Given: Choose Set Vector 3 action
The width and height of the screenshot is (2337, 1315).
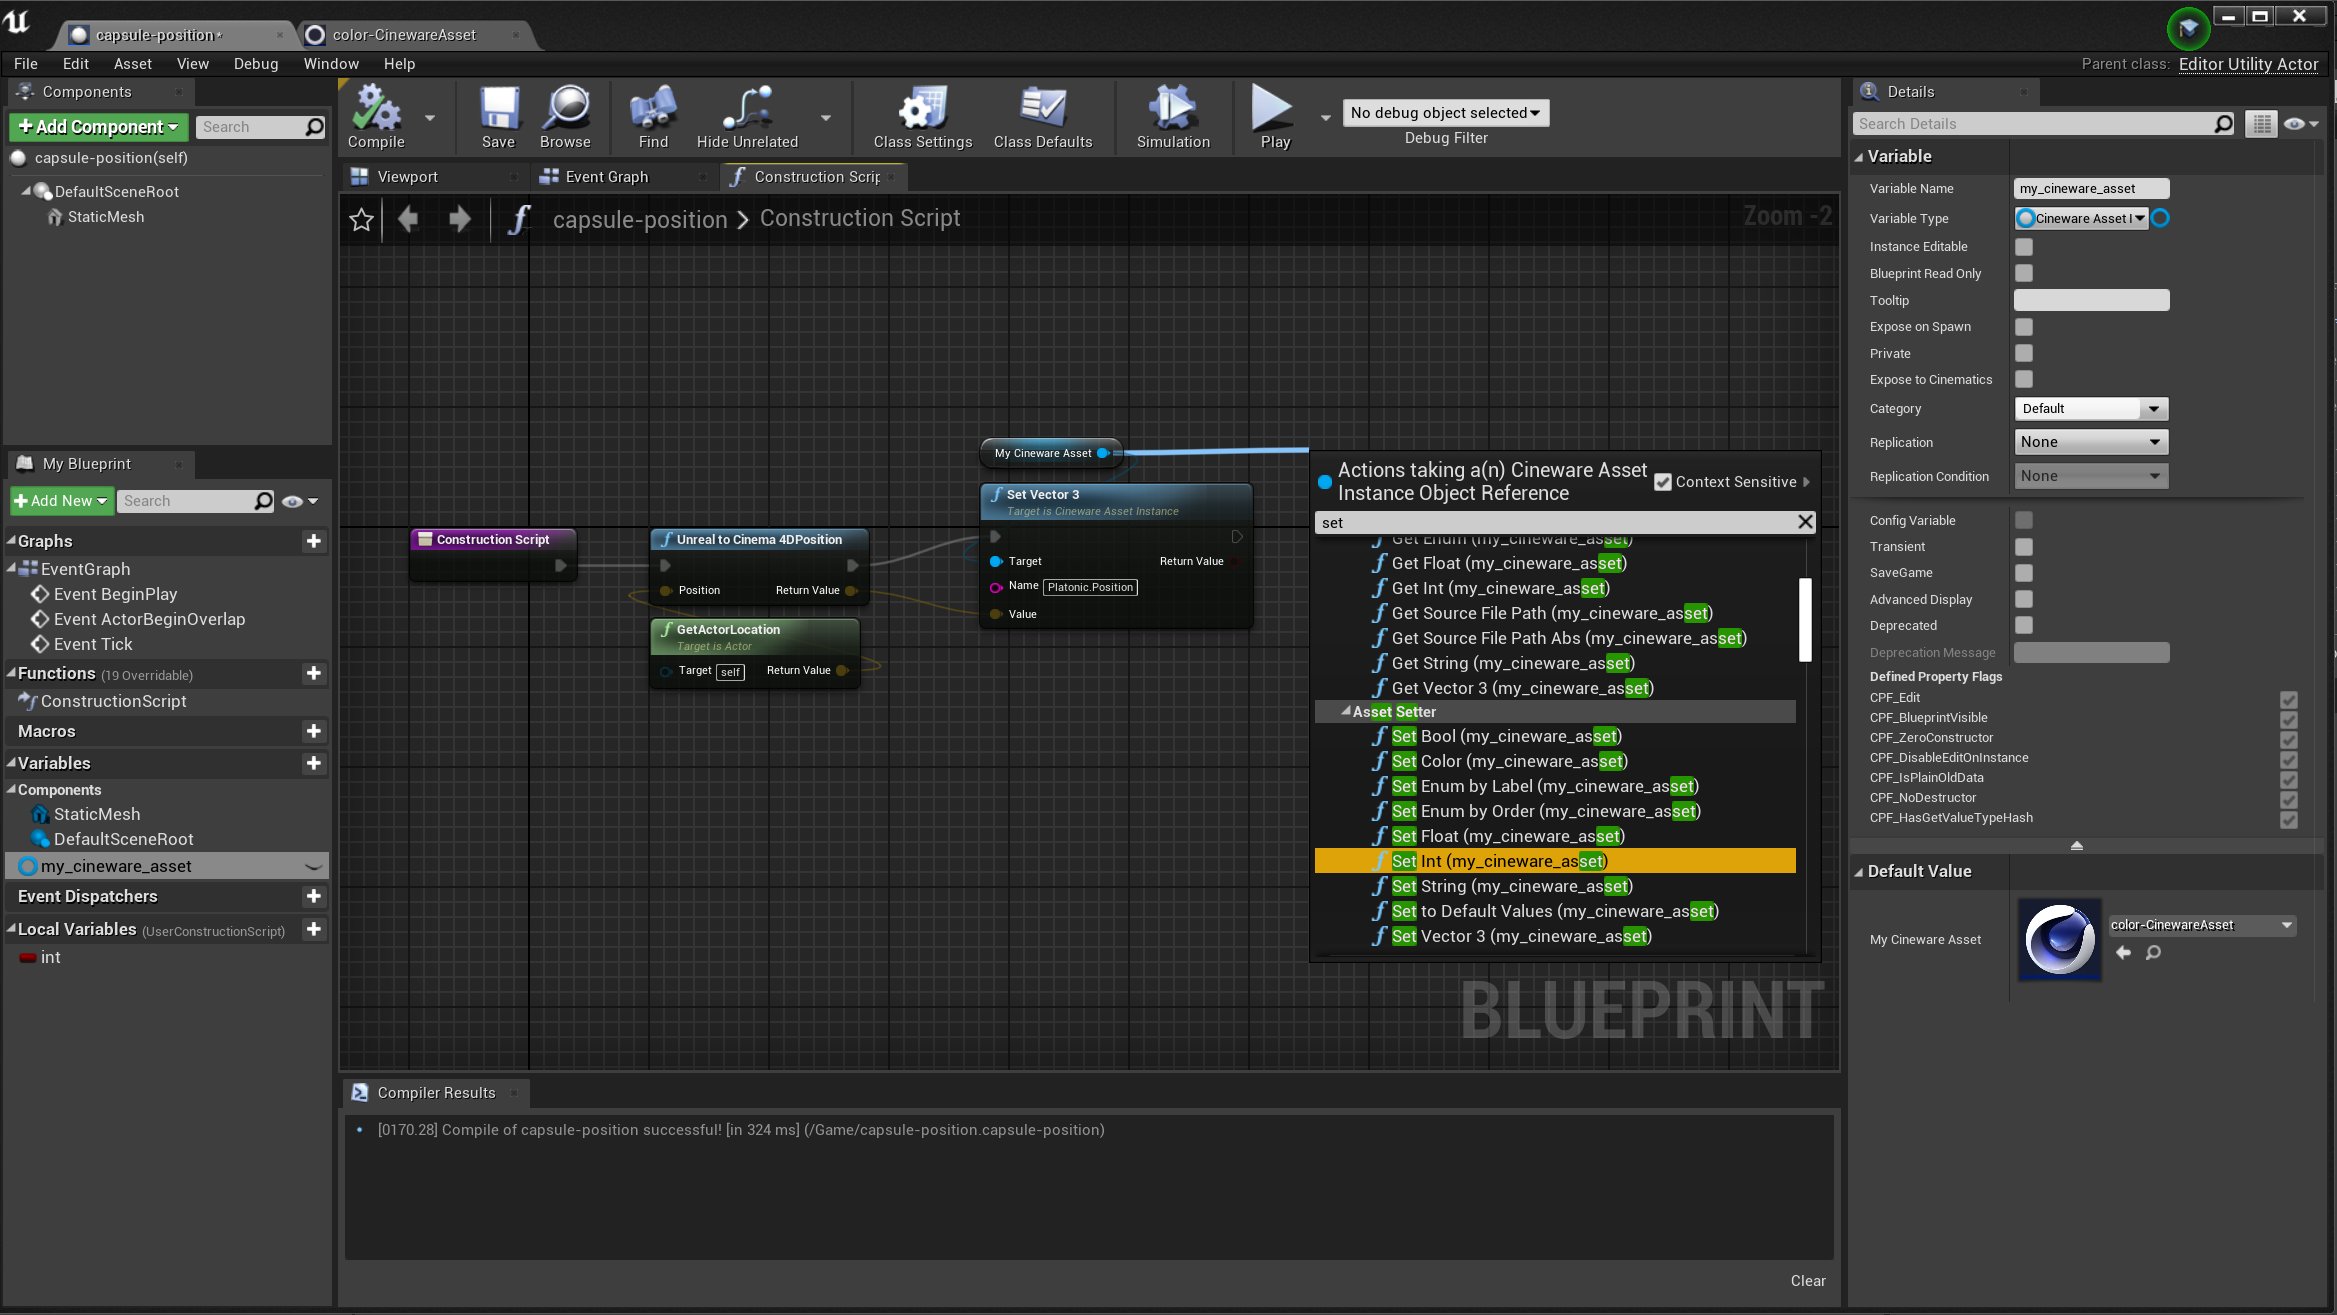Looking at the screenshot, I should point(1555,936).
